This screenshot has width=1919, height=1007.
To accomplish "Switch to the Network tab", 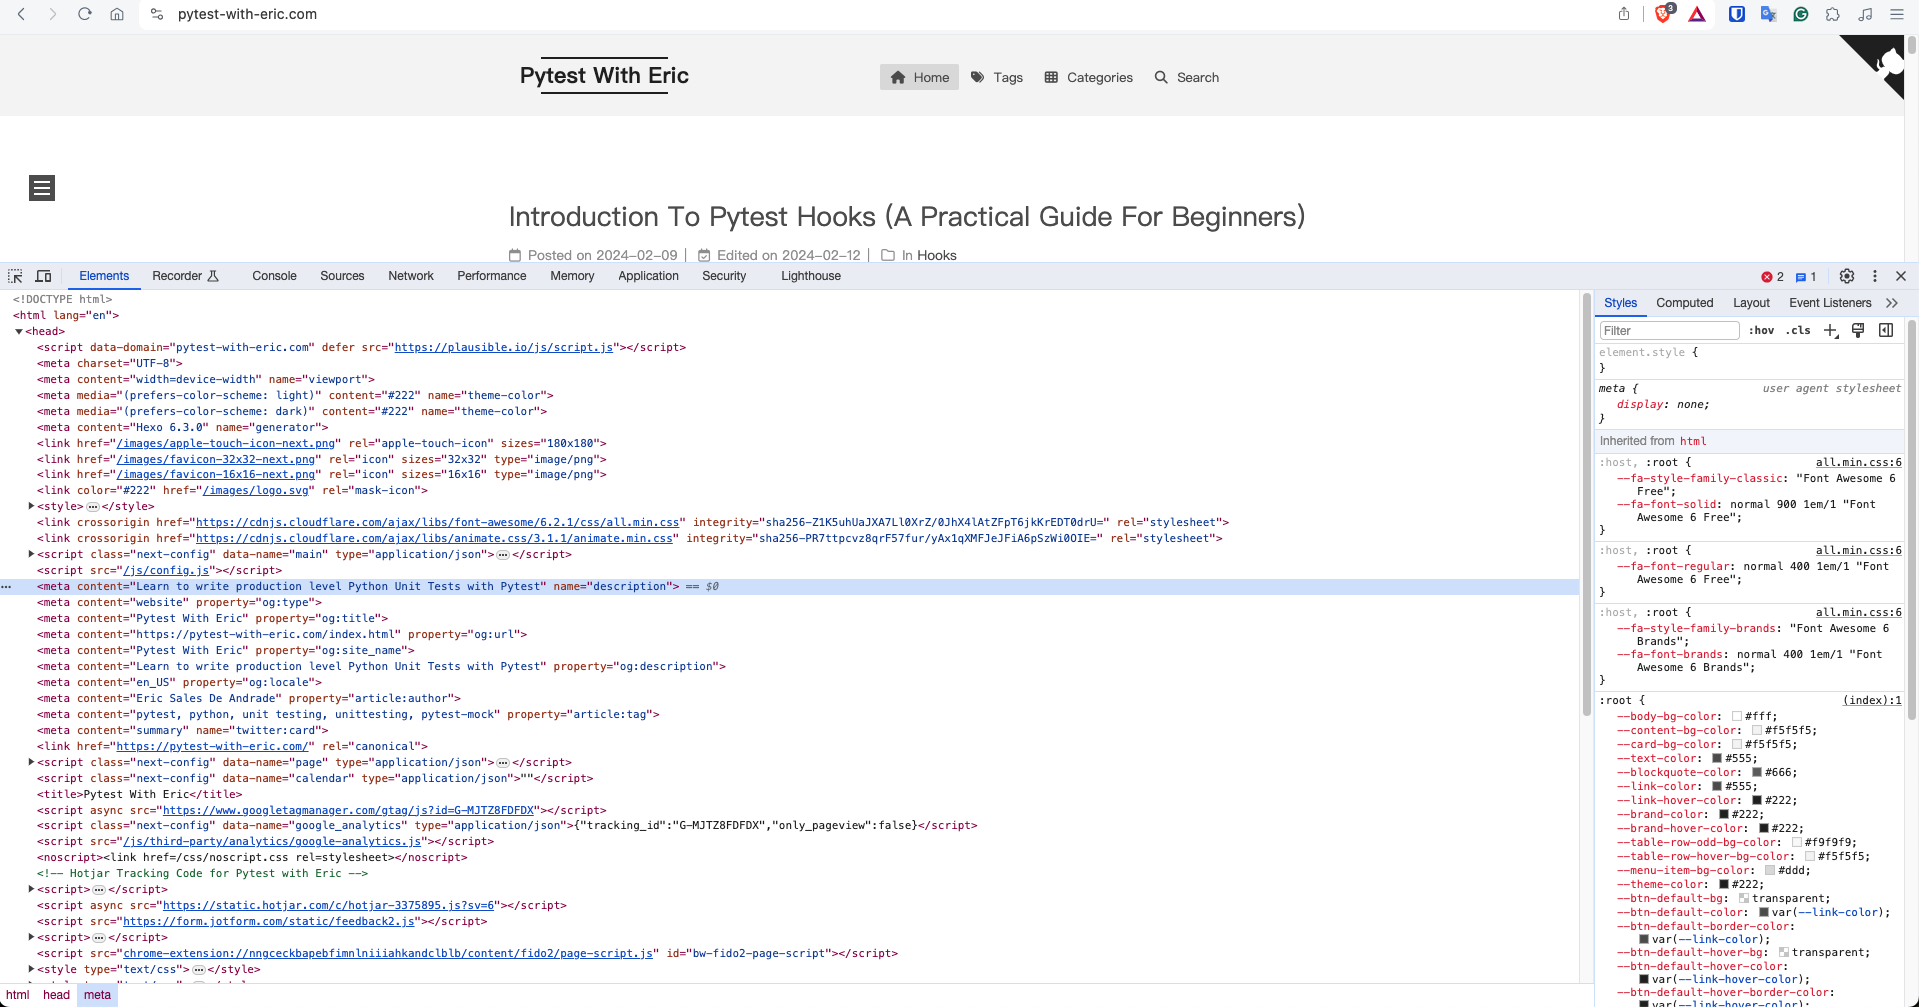I will pos(410,276).
